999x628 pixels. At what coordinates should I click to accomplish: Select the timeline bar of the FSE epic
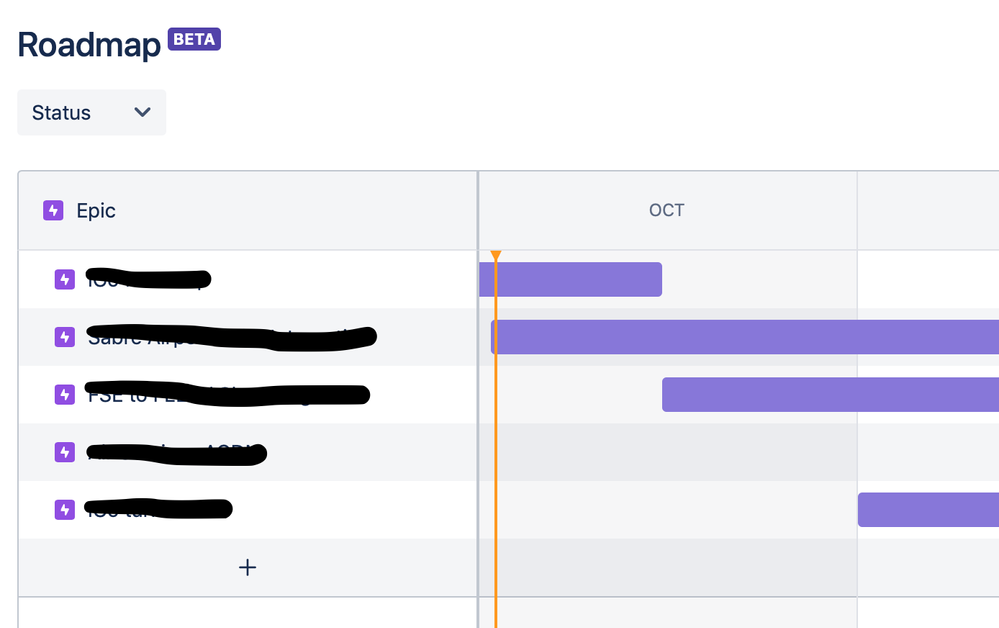(x=828, y=394)
